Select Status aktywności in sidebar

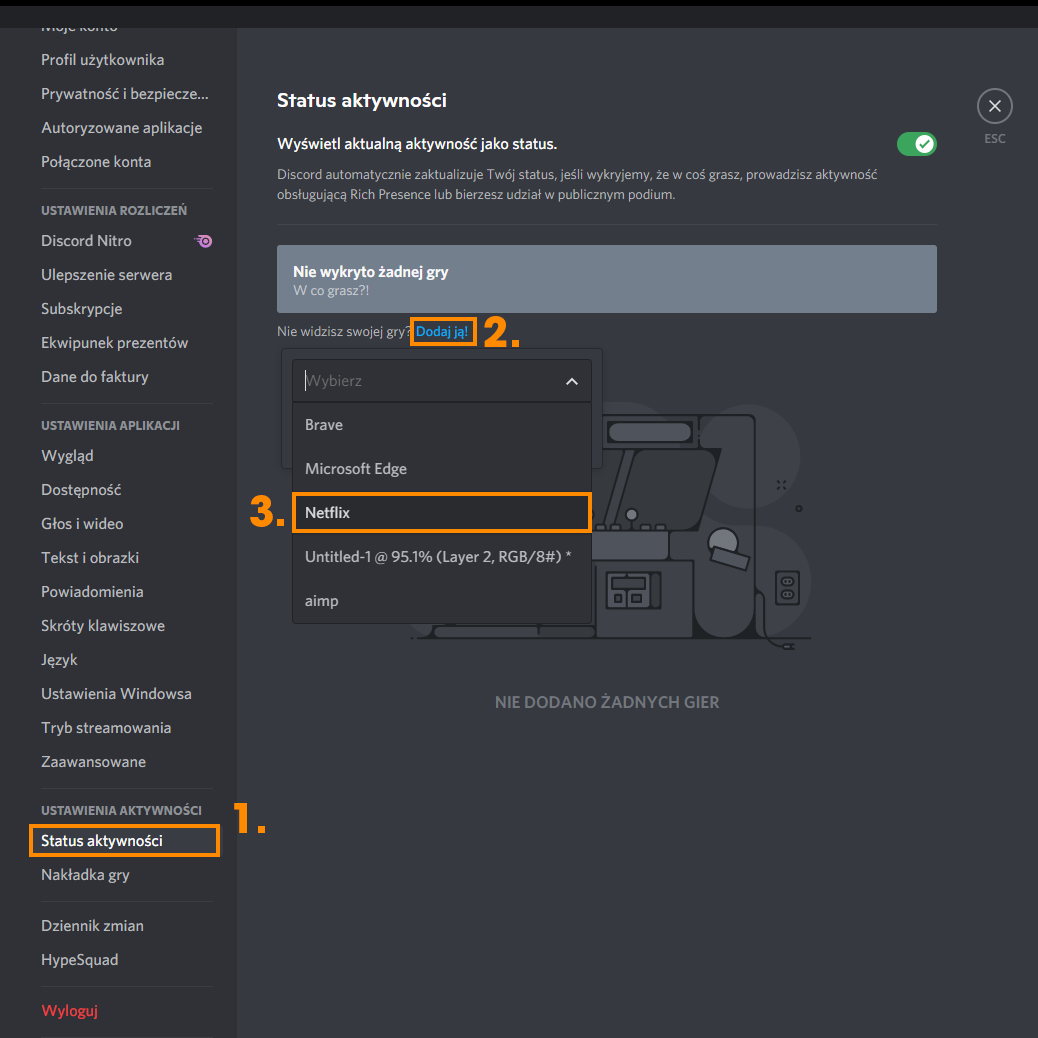pyautogui.click(x=124, y=841)
